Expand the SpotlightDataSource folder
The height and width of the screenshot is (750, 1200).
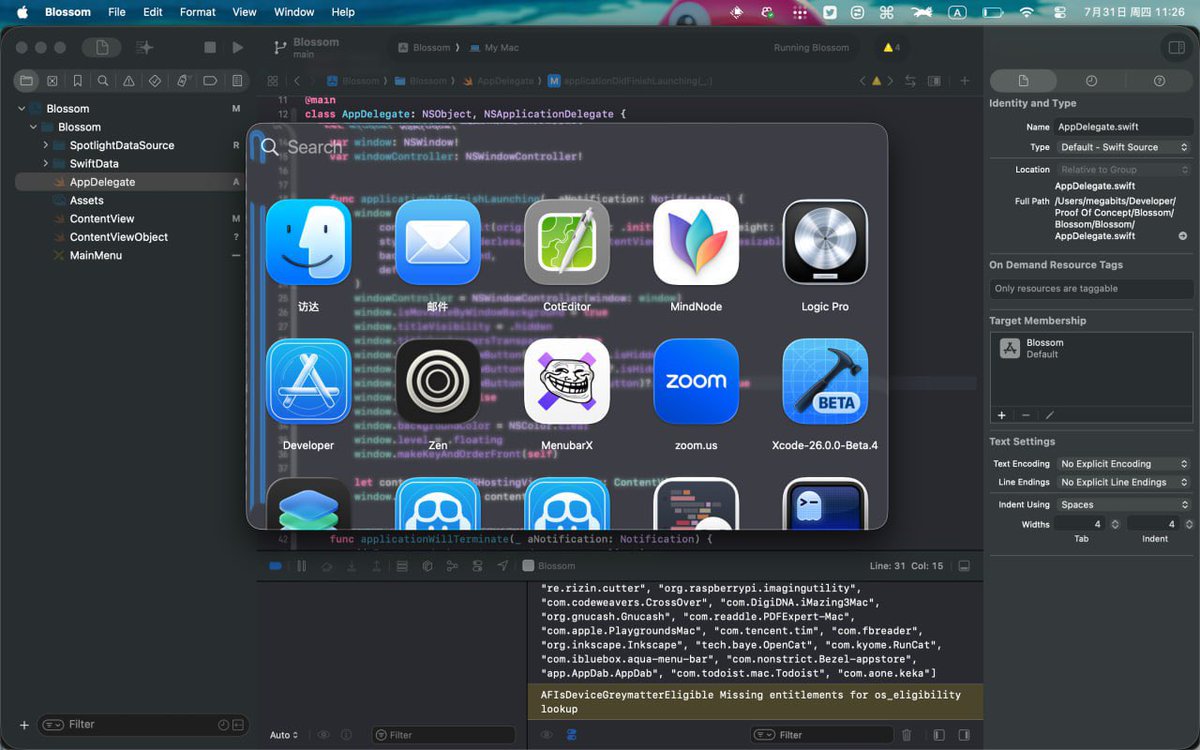pyautogui.click(x=46, y=145)
